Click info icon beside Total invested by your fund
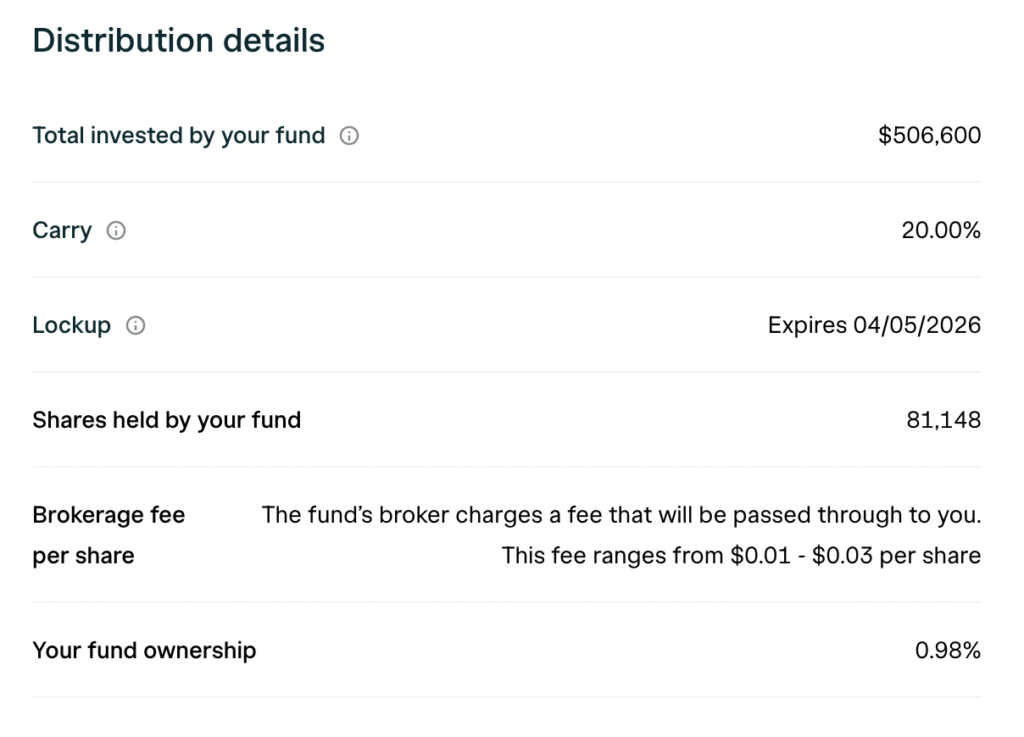 [x=349, y=136]
